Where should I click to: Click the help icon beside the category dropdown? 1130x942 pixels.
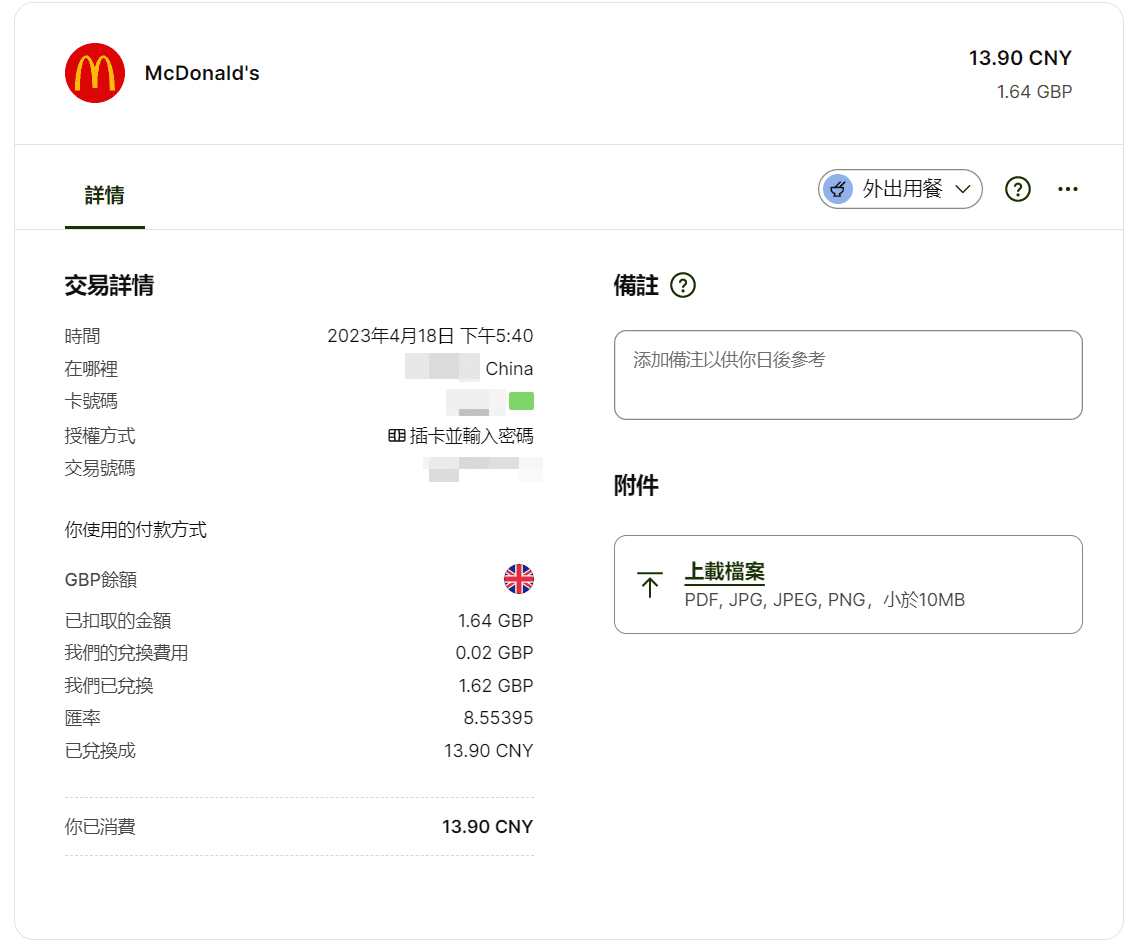coord(1018,189)
